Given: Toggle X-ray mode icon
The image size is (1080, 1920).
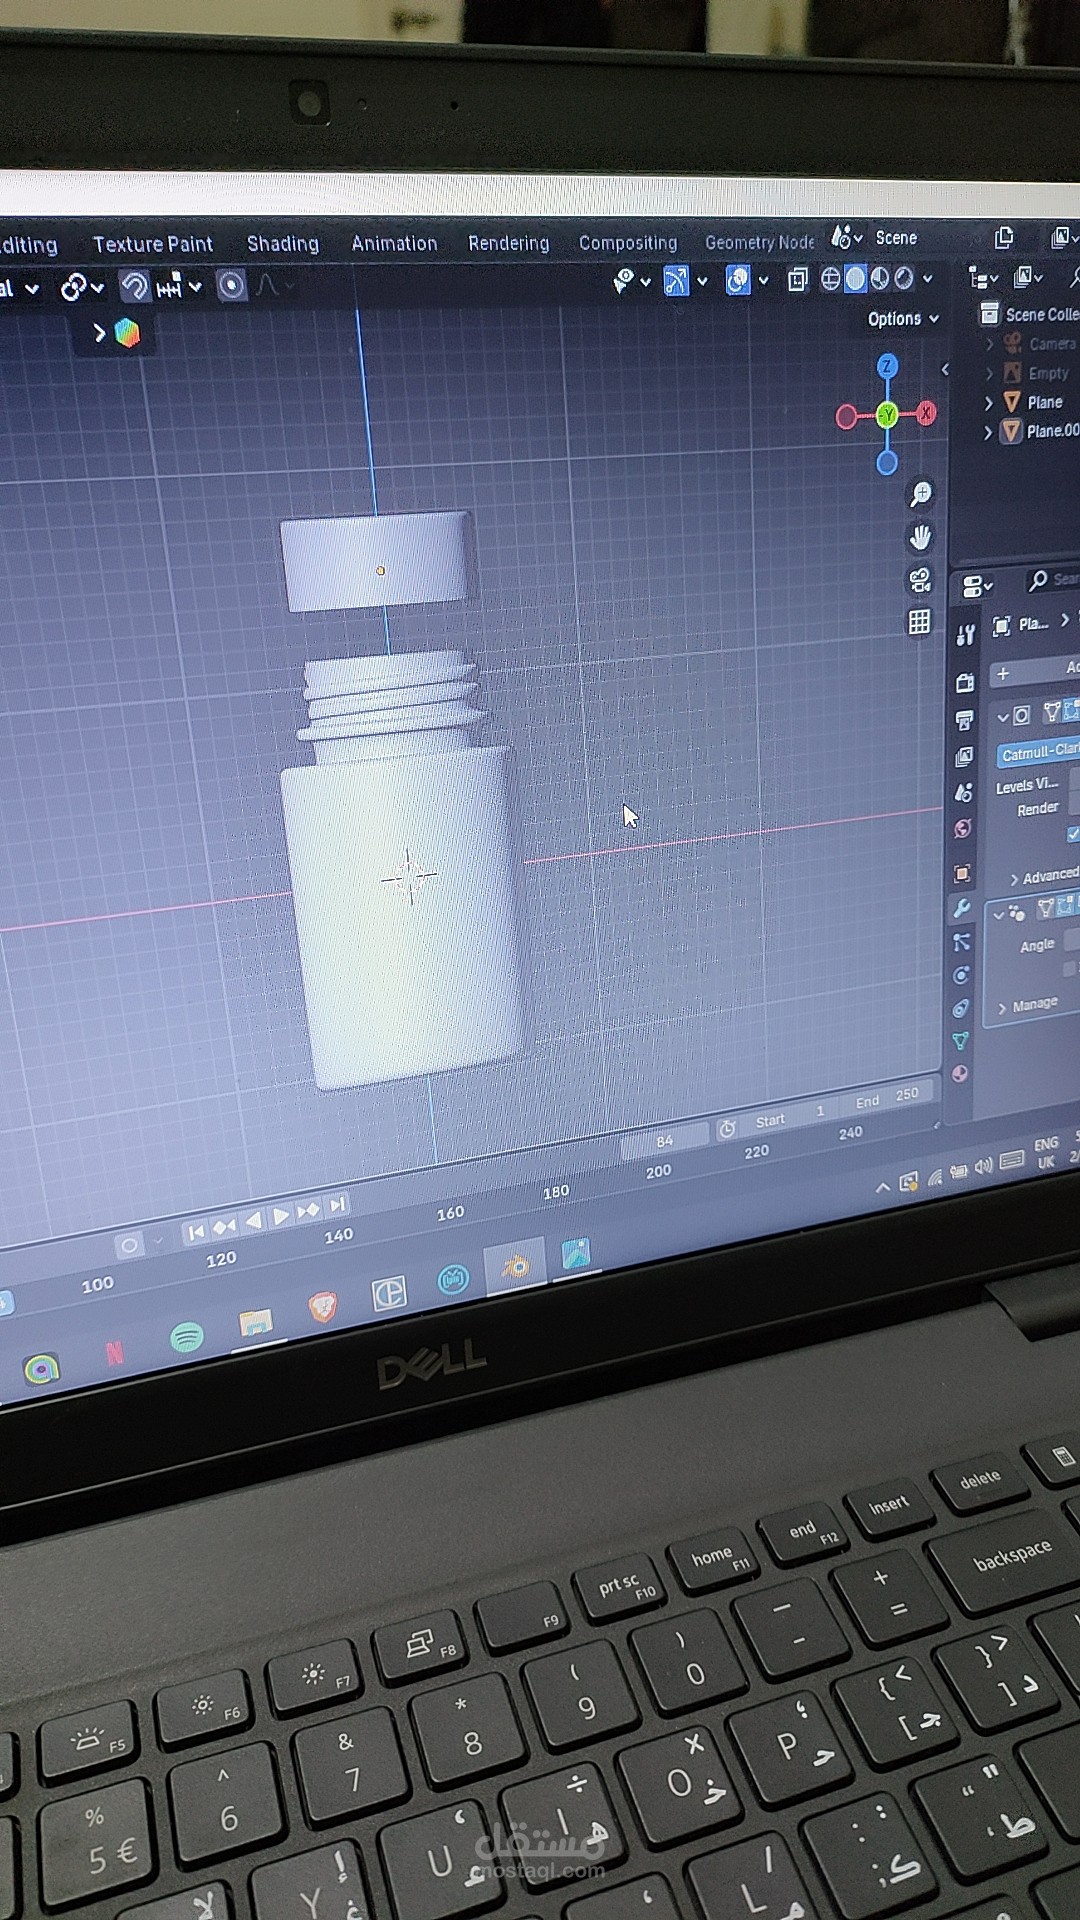Looking at the screenshot, I should tap(797, 279).
